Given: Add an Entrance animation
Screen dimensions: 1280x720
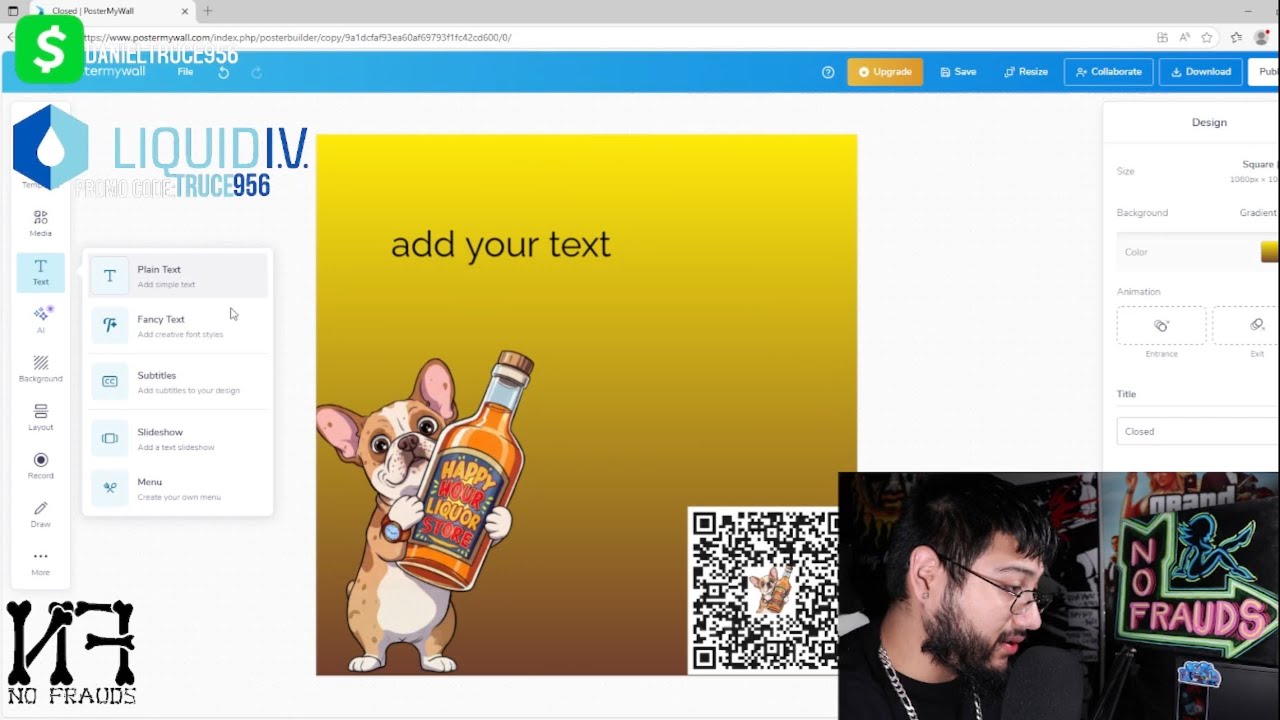Looking at the screenshot, I should click(1161, 326).
